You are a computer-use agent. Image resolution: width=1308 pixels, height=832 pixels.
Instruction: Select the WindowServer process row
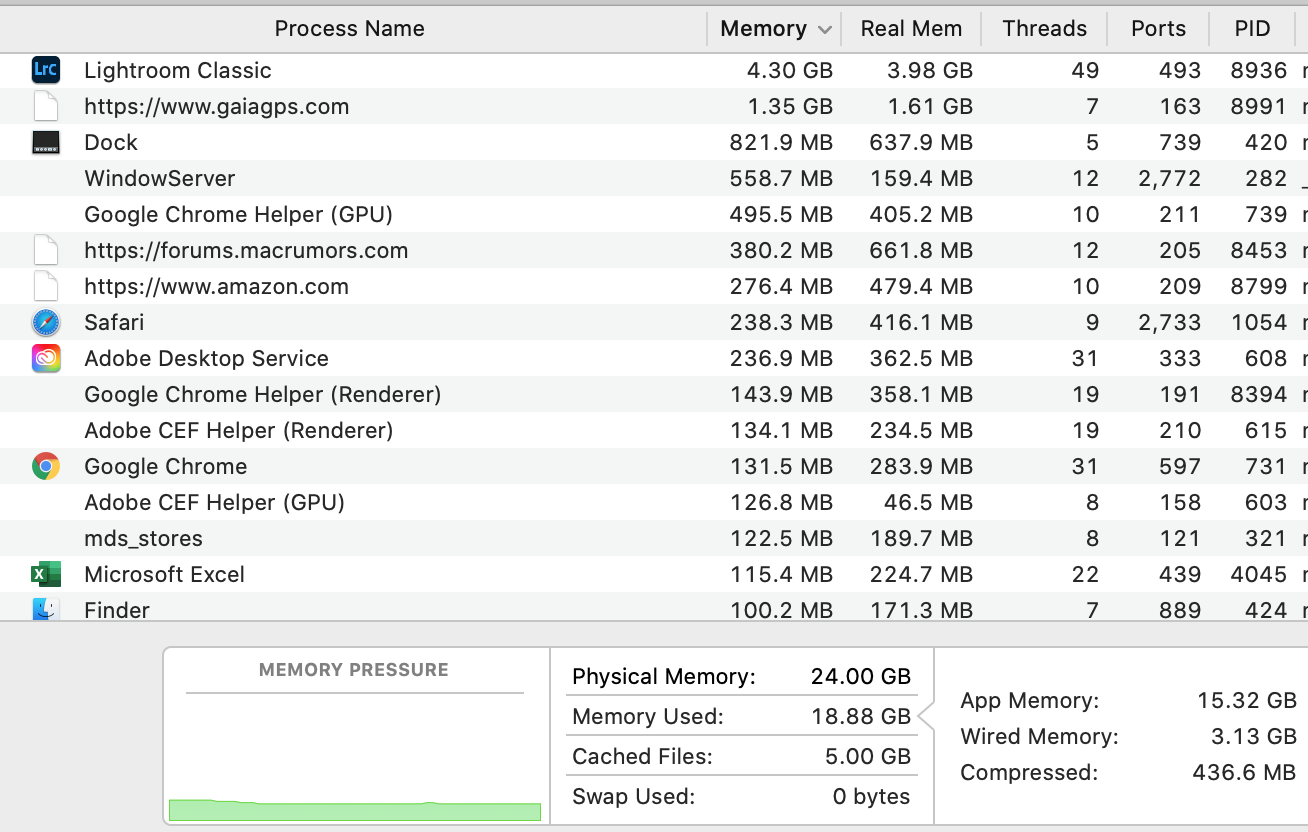[654, 178]
